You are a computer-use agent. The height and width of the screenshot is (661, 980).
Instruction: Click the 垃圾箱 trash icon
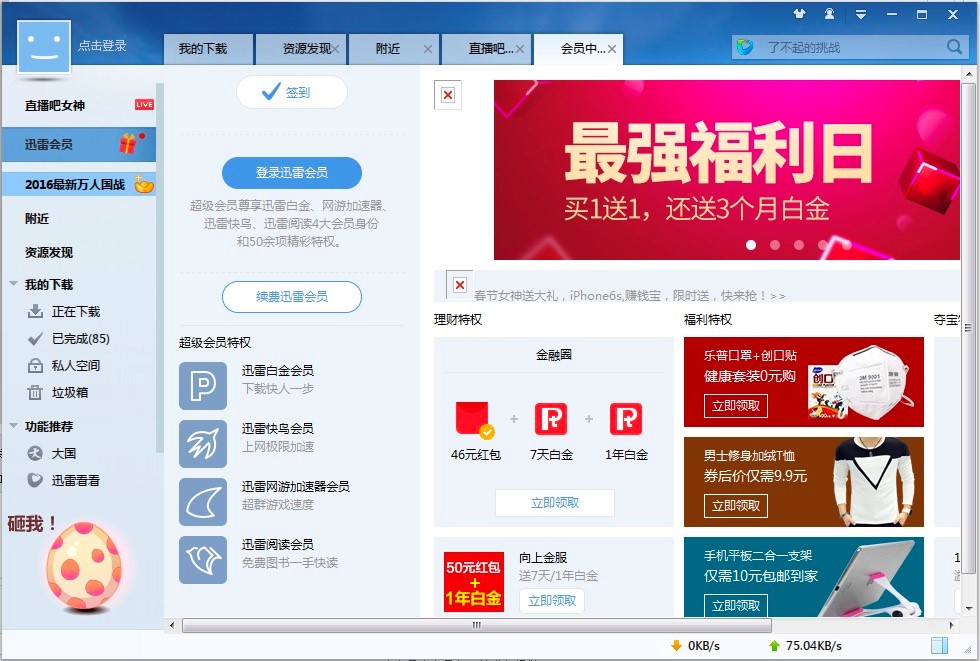click(36, 392)
